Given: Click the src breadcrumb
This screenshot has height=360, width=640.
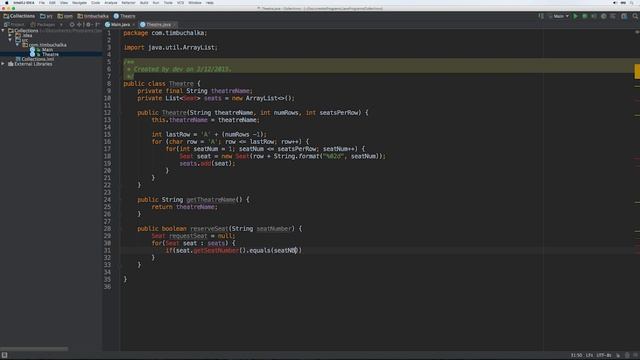Looking at the screenshot, I should tap(46, 16).
